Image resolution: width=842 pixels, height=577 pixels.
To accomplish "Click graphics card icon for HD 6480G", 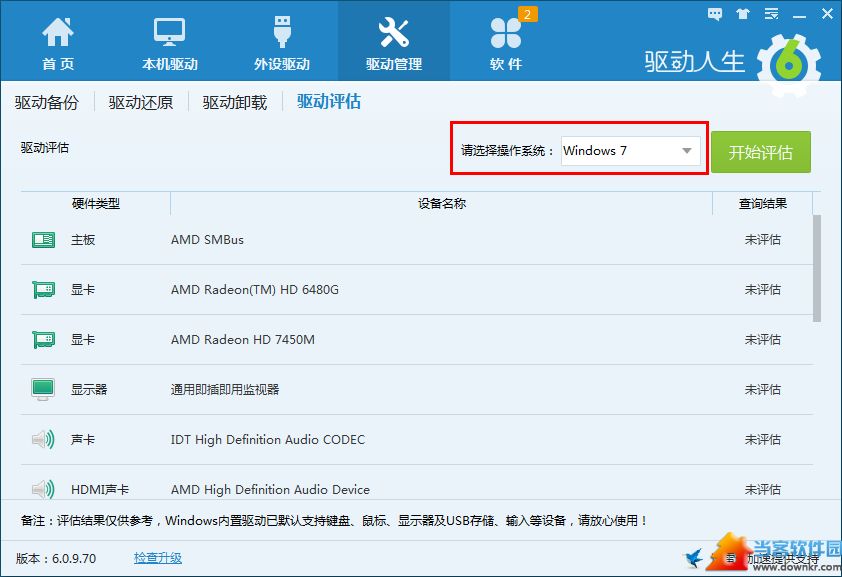I will (x=43, y=290).
